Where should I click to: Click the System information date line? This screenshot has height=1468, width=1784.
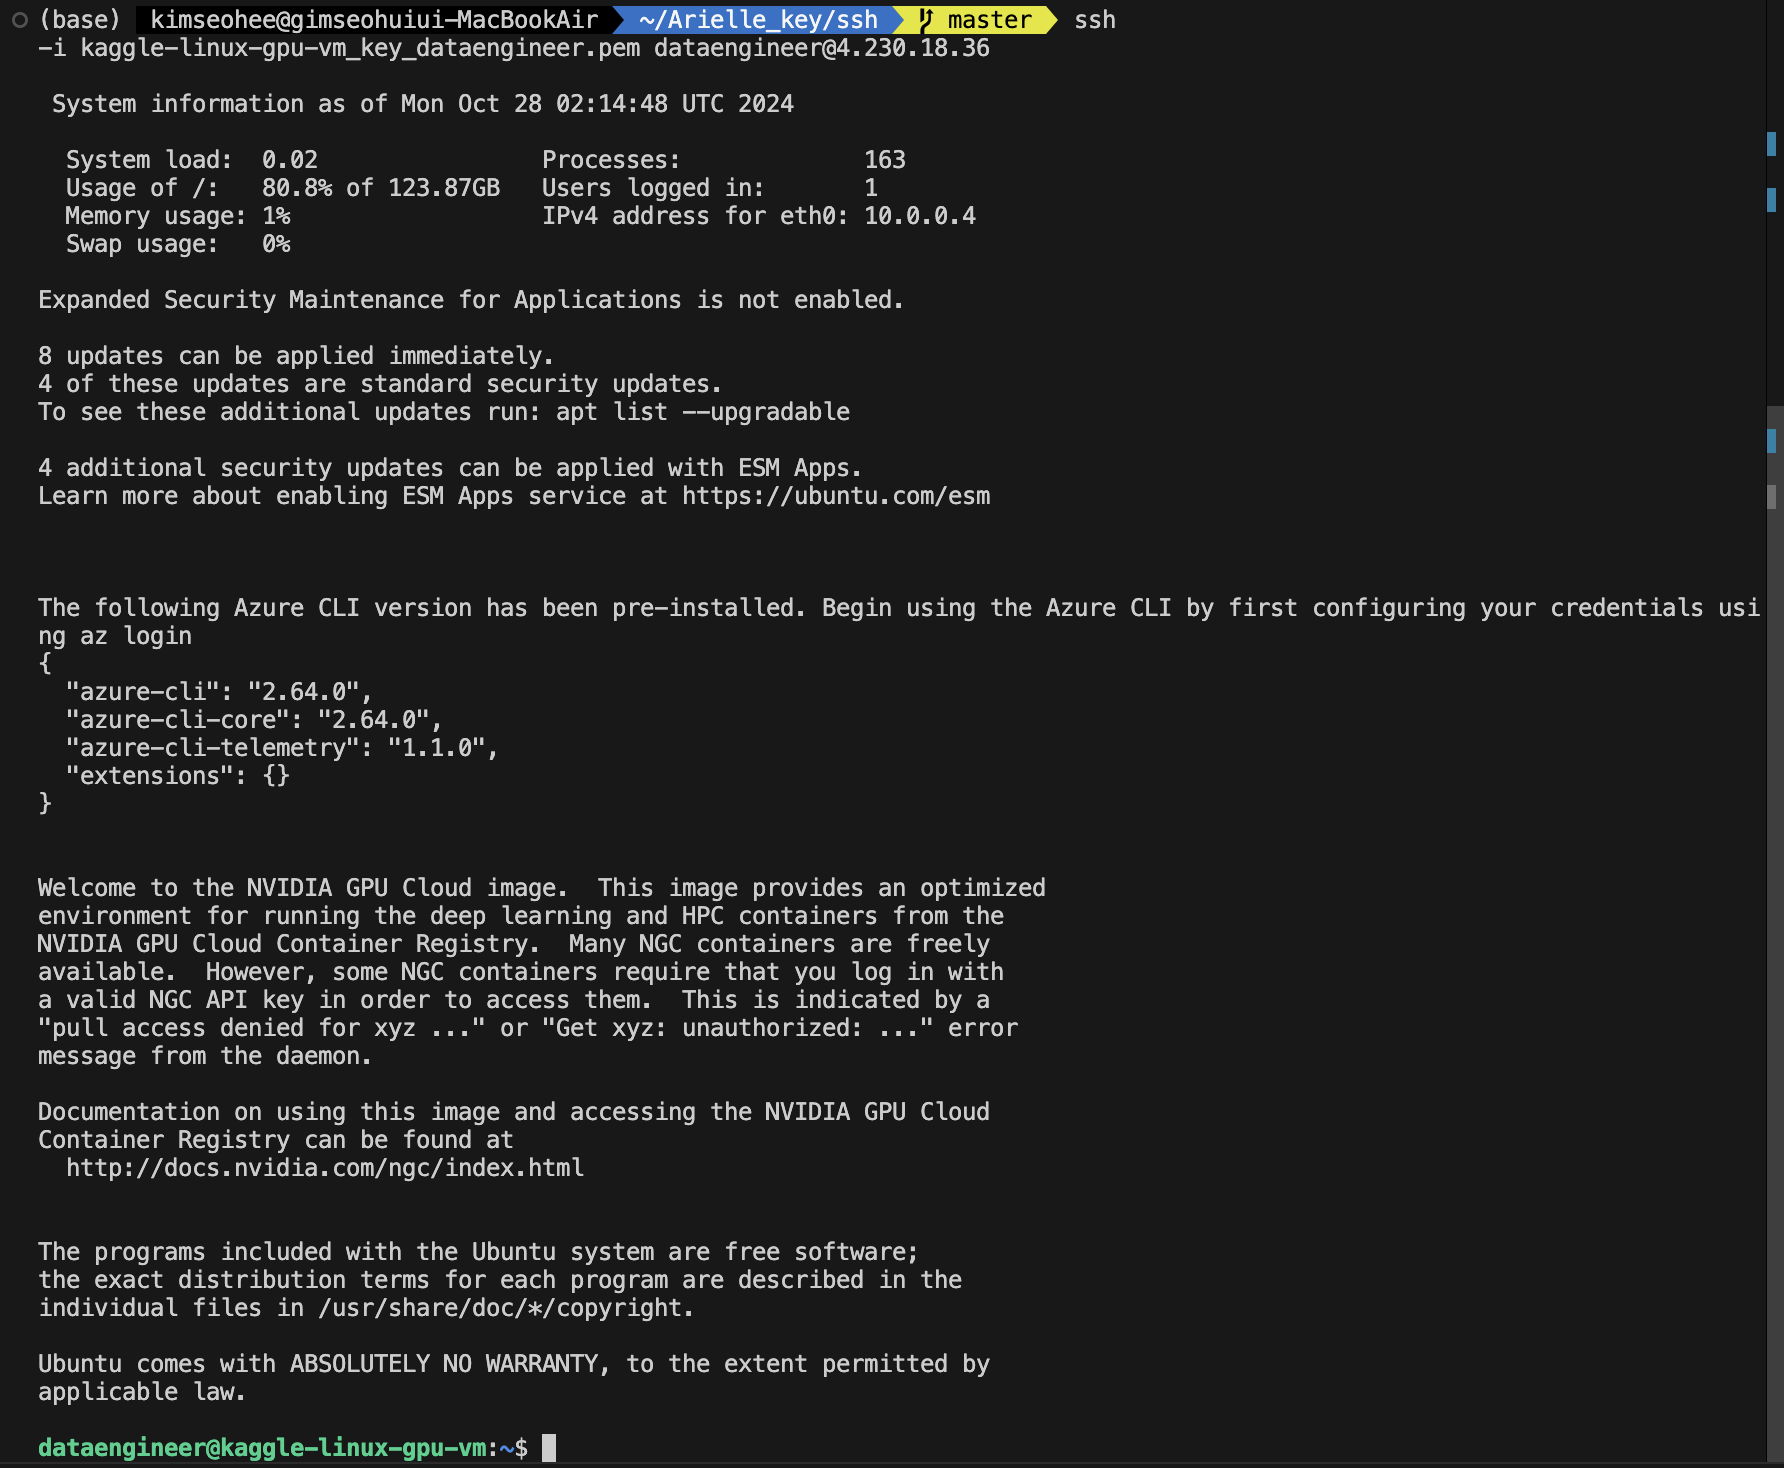click(x=423, y=104)
